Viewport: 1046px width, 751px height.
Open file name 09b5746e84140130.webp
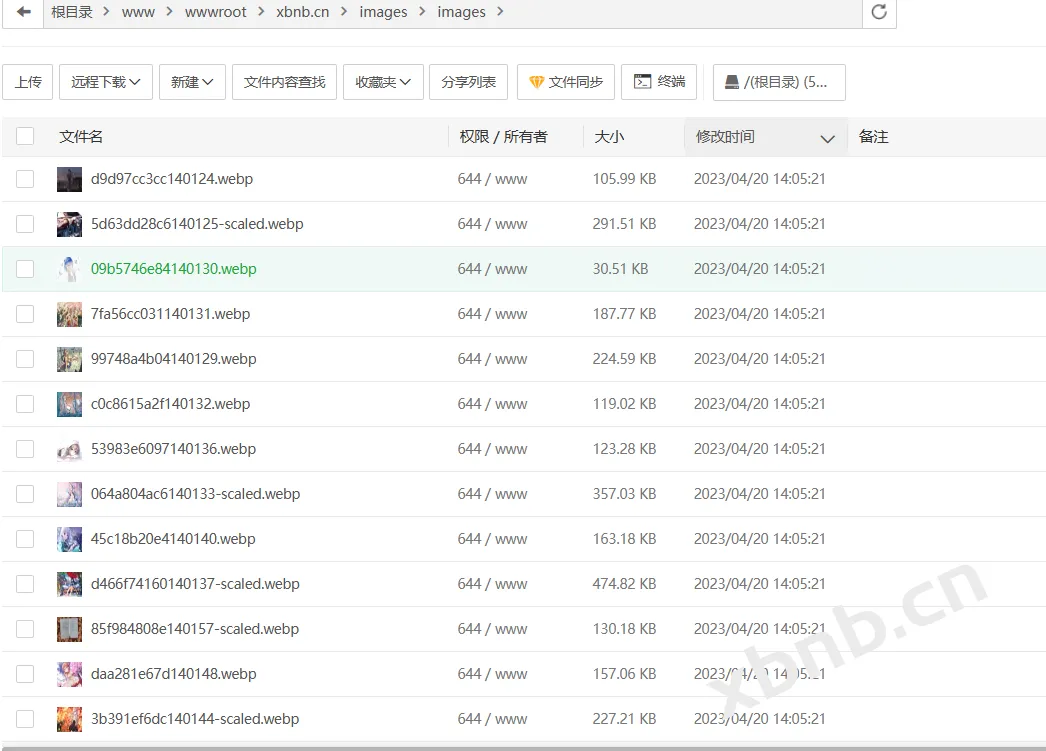173,269
